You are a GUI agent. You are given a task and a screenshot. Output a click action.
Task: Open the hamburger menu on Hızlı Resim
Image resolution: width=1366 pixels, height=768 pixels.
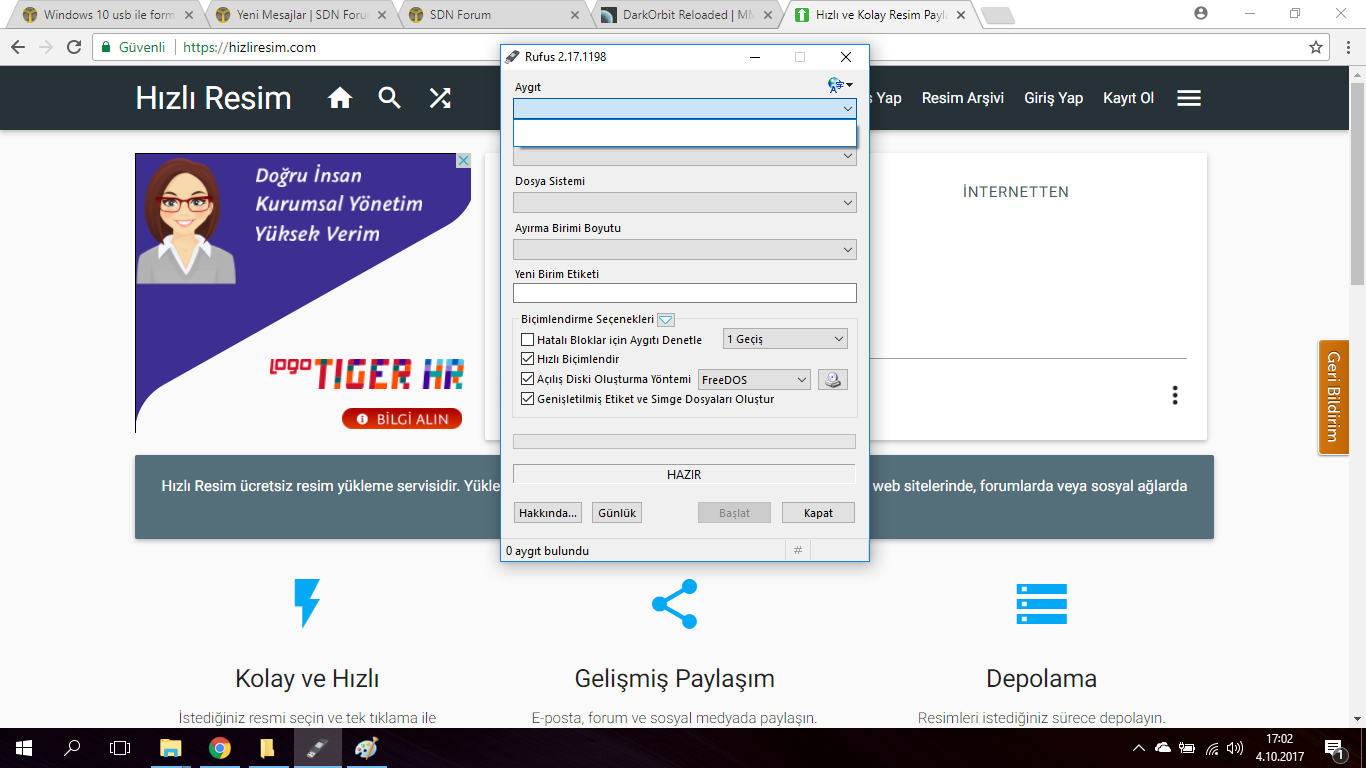coord(1189,98)
